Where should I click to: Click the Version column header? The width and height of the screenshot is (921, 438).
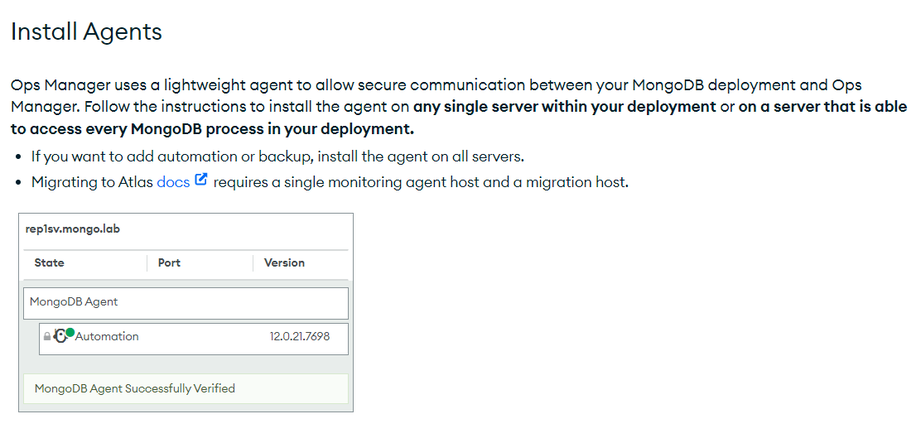[284, 262]
